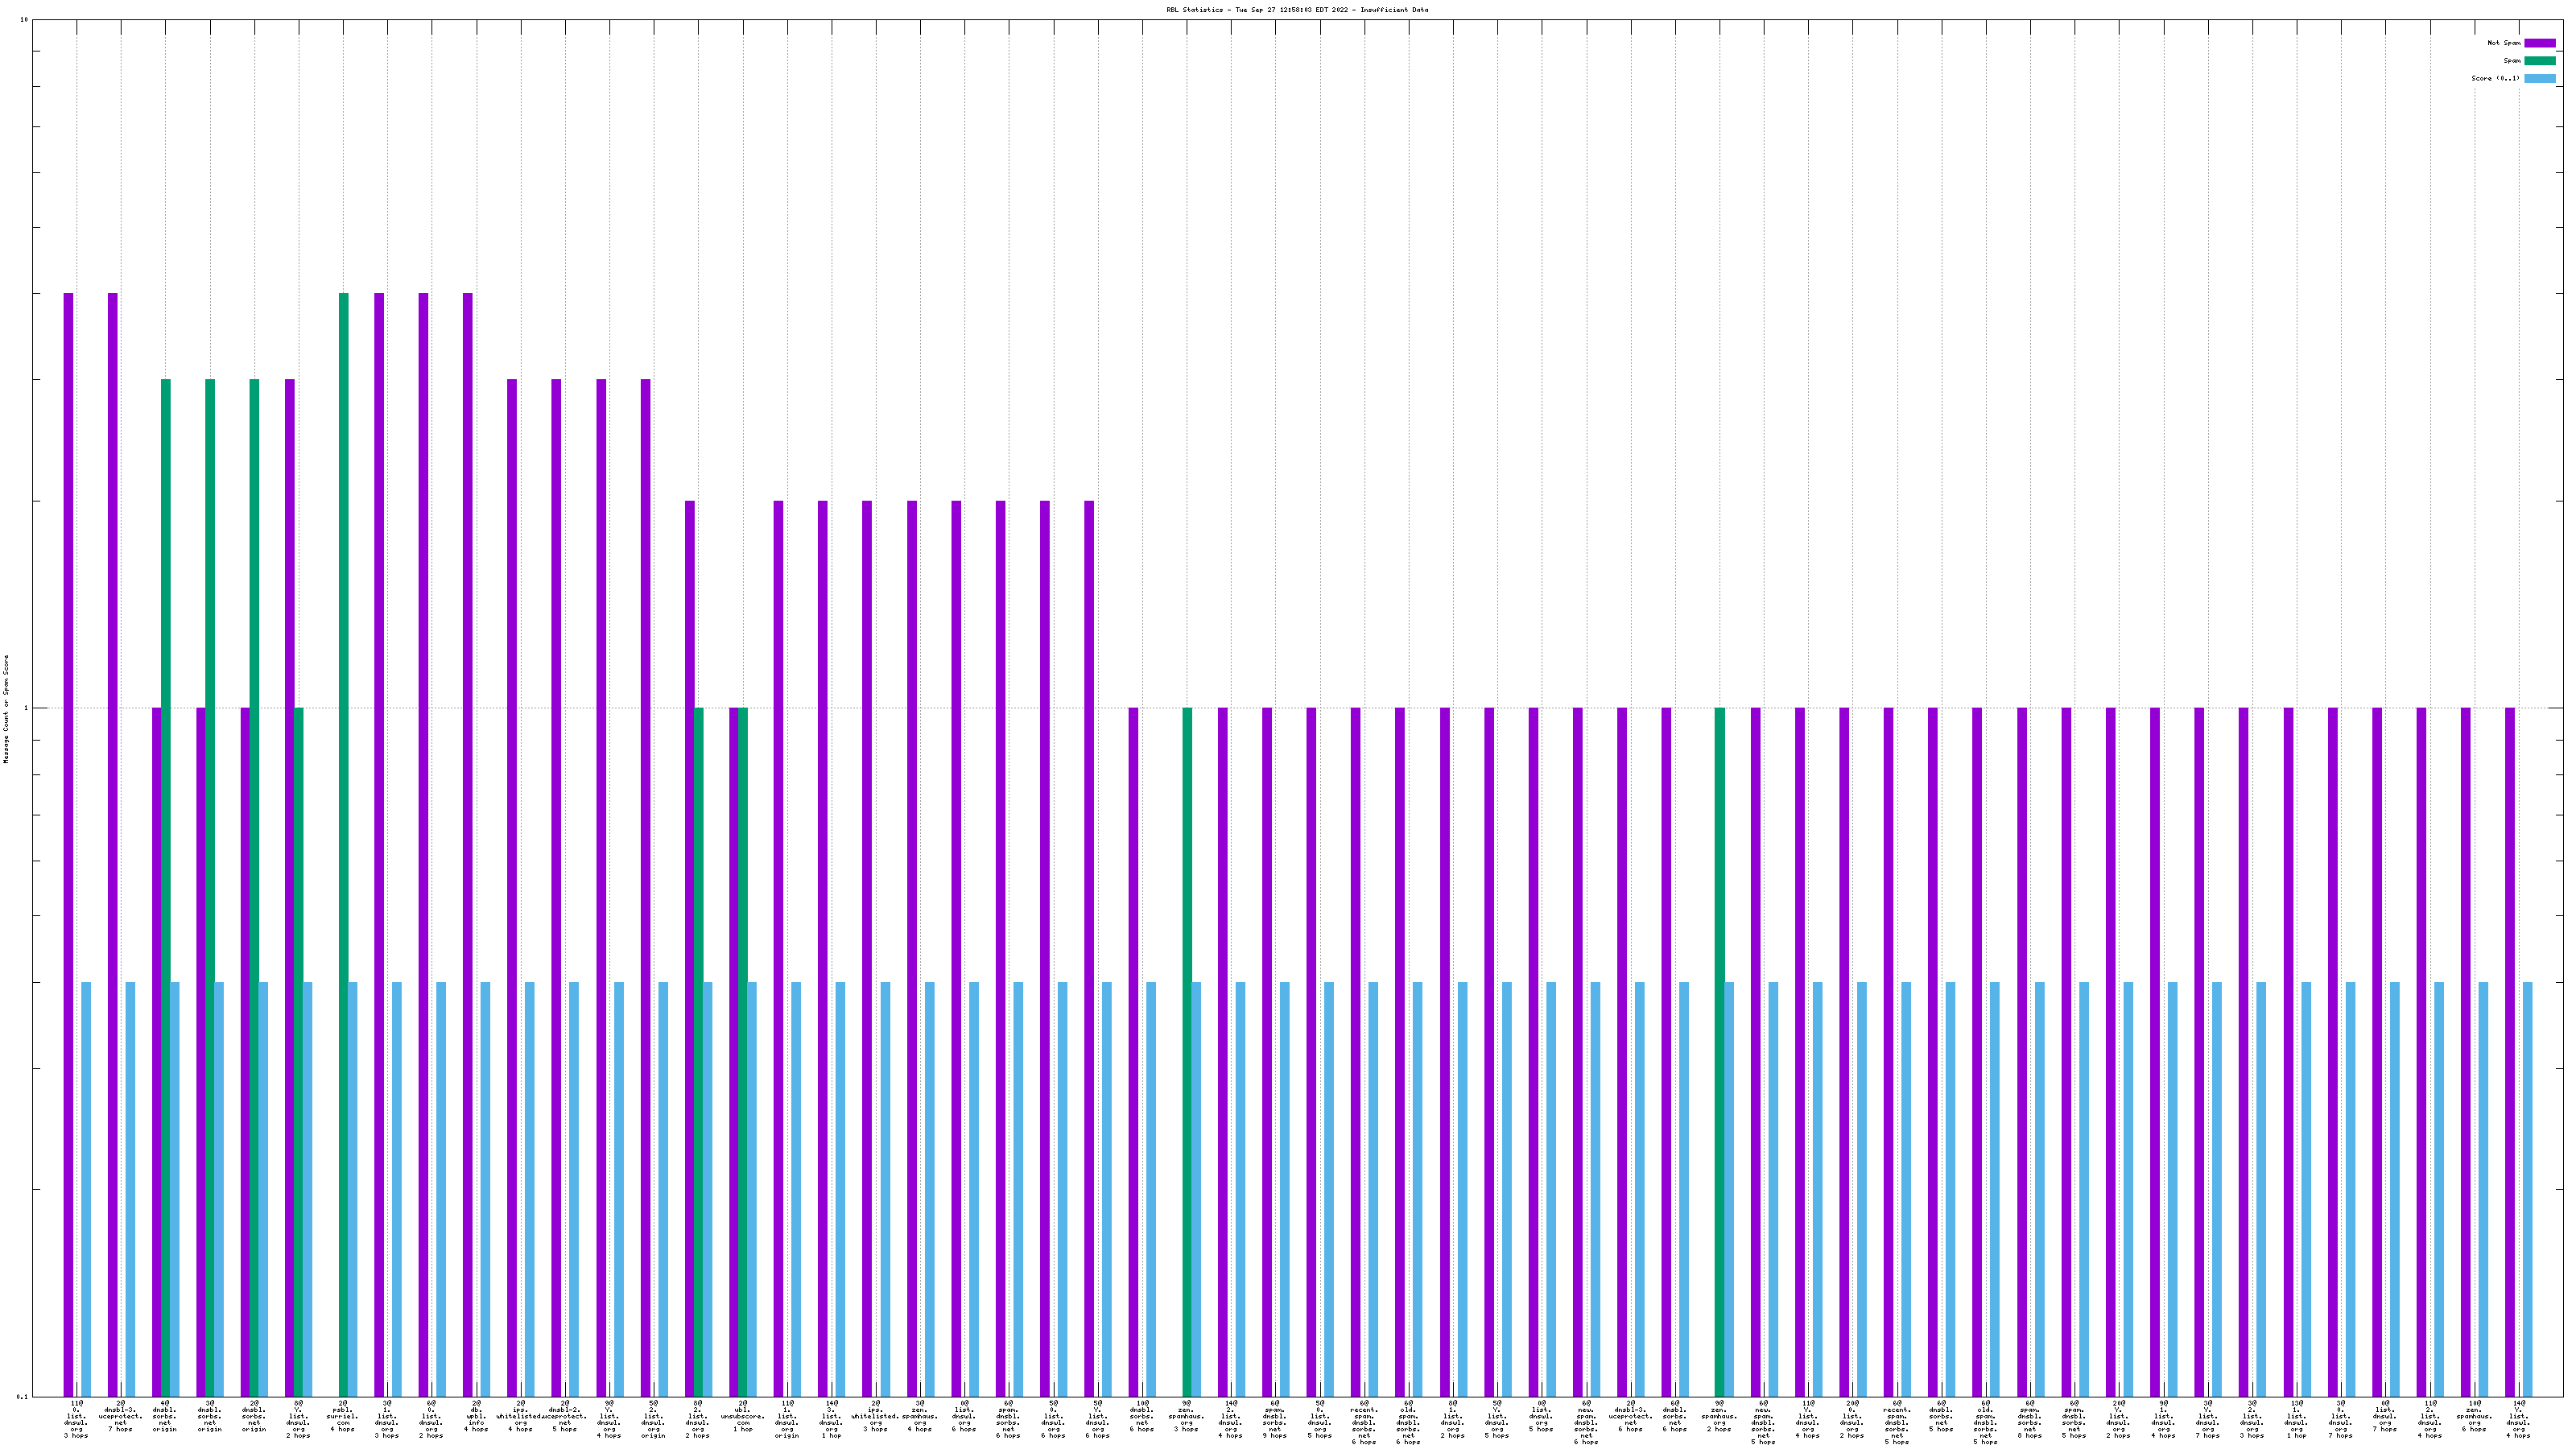Click the green zen.spamhaus.org 2 hops Spam bar
Image resolution: width=2576 pixels, height=1449 pixels.
(1719, 1050)
